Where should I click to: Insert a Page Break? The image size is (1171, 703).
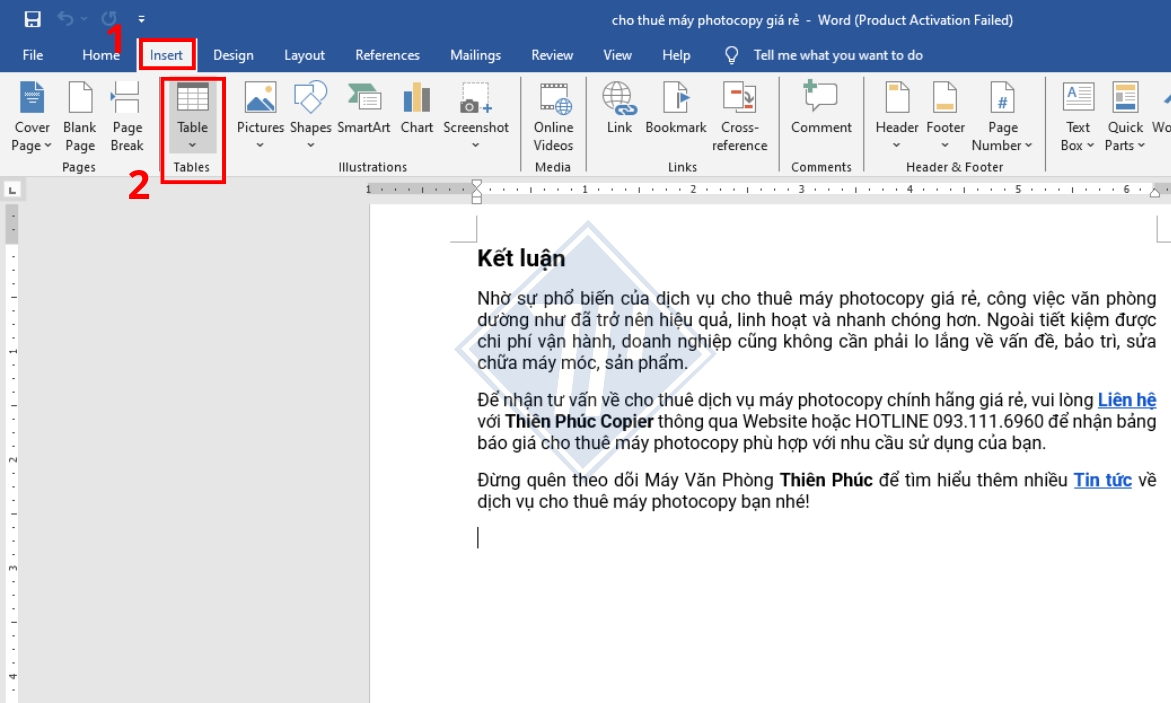tap(127, 116)
